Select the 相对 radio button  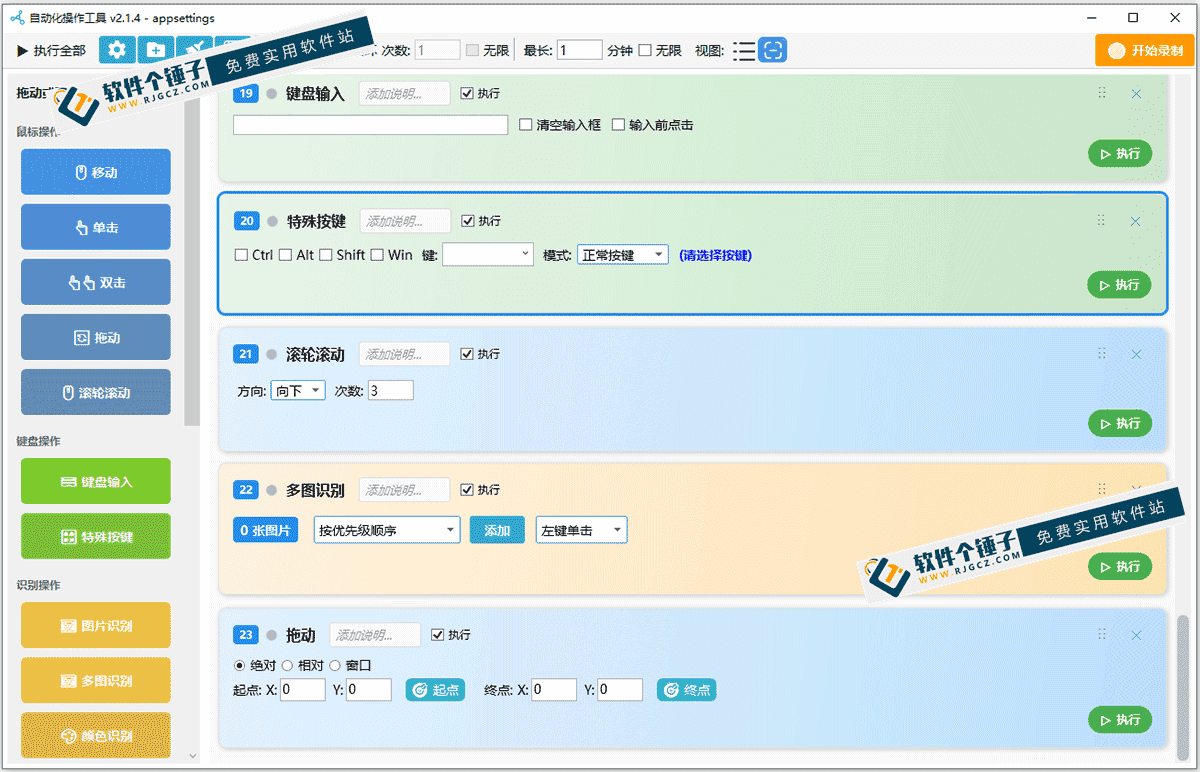point(288,665)
